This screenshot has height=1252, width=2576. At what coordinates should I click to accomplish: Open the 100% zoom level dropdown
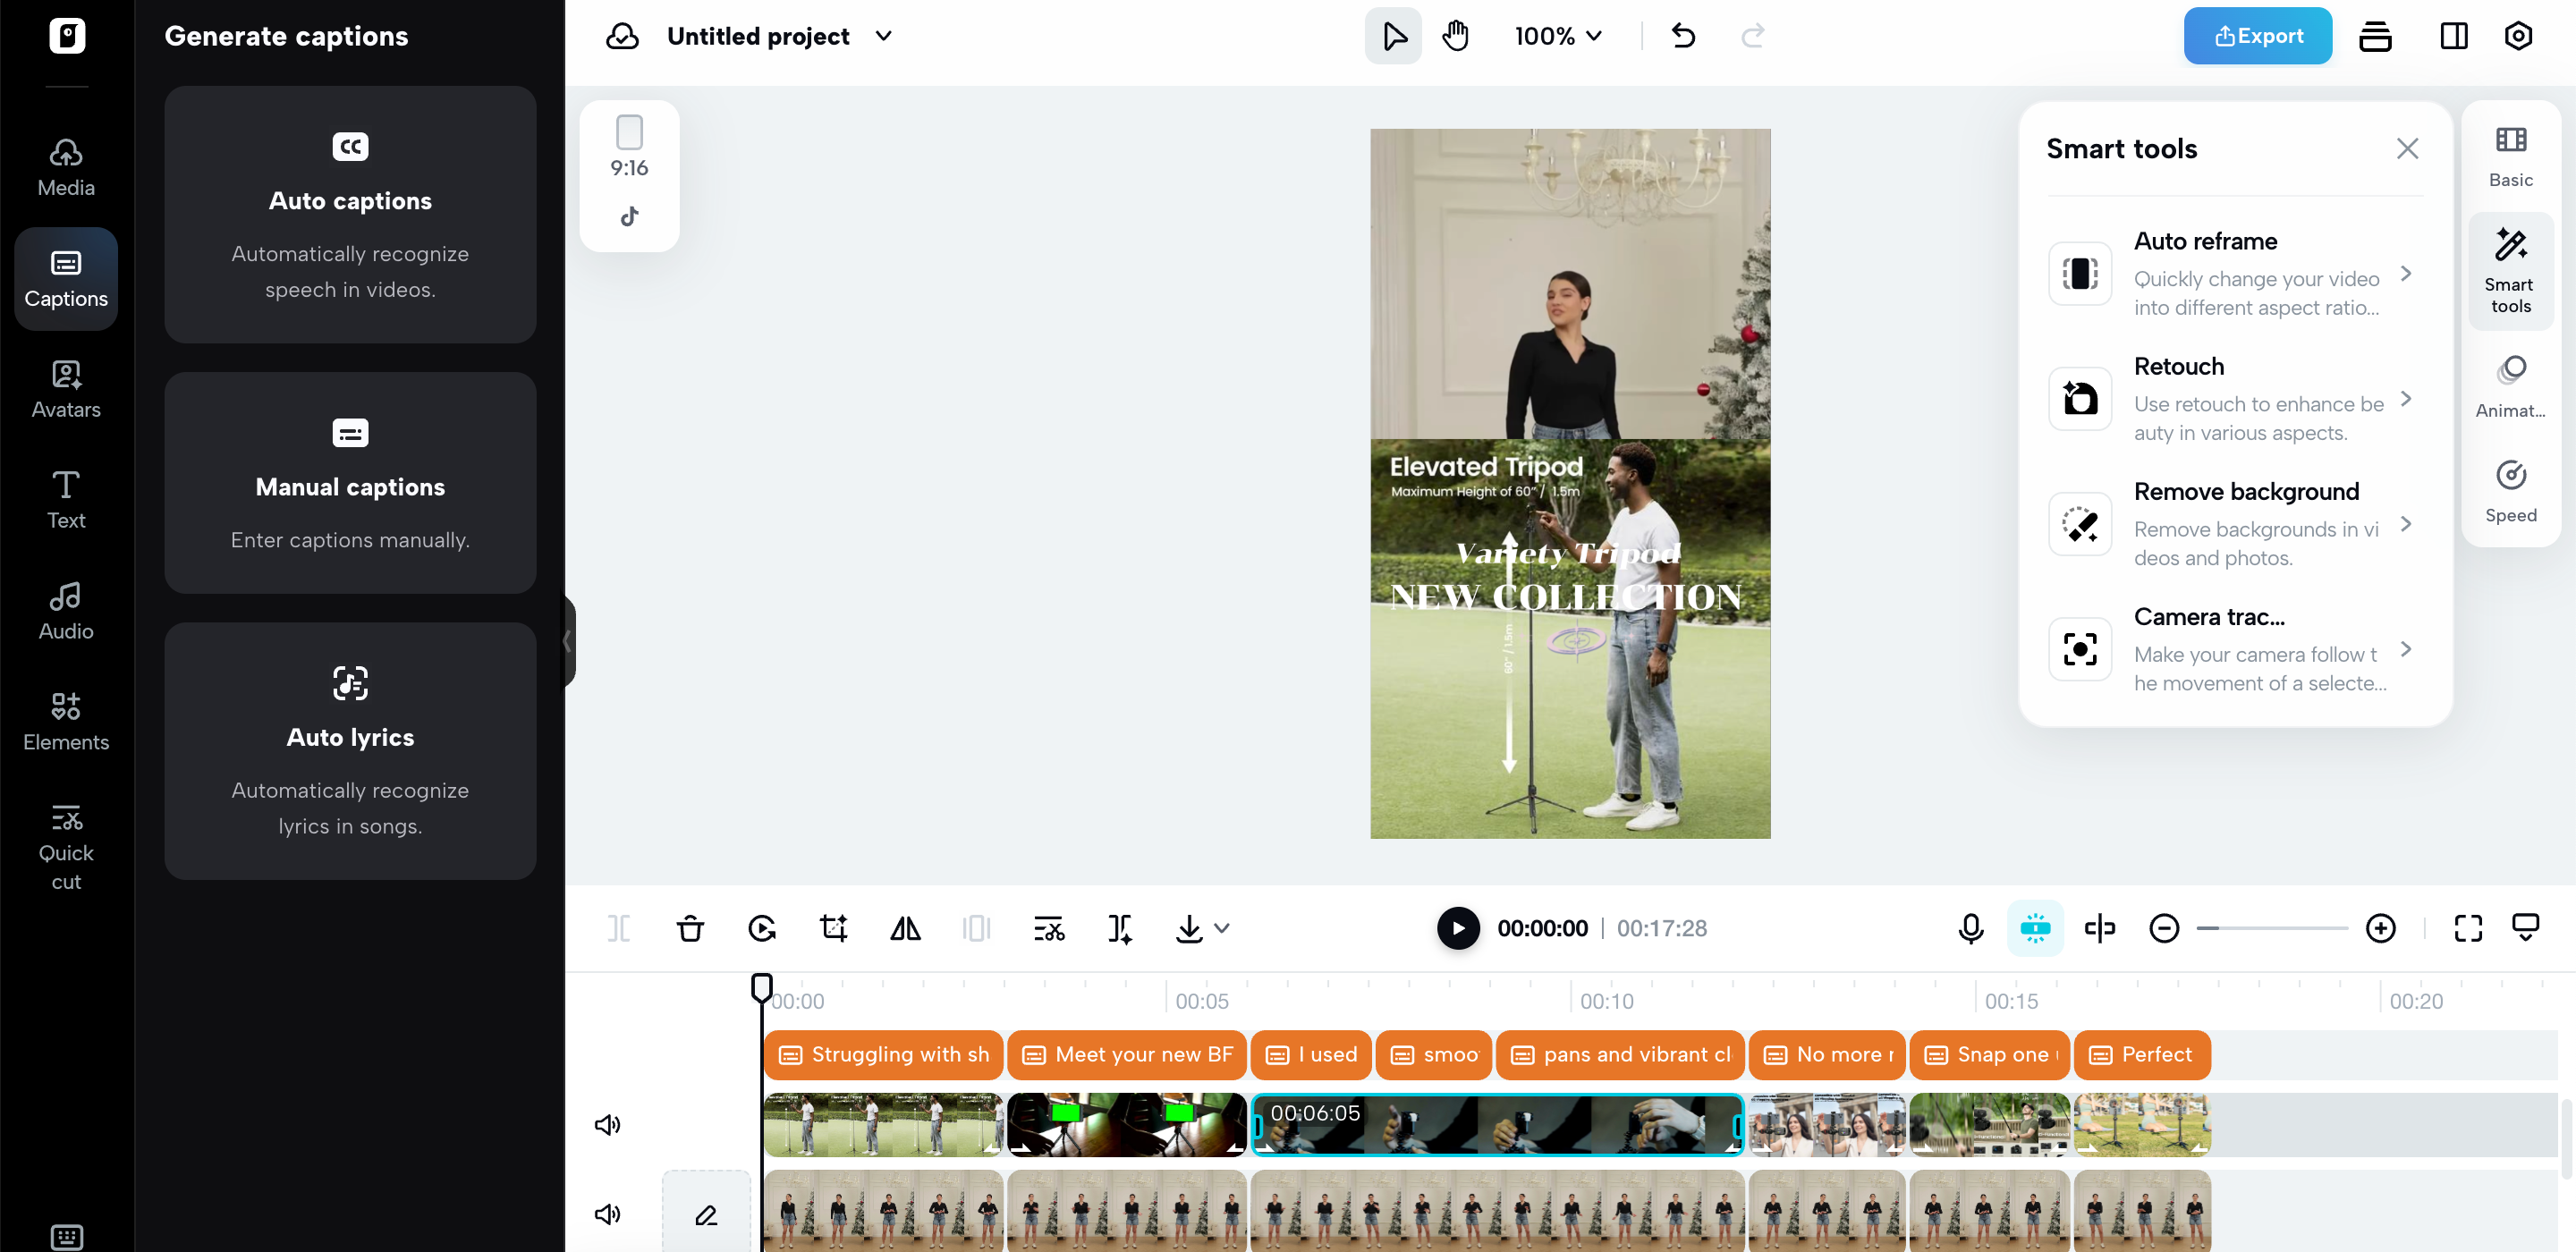1557,36
